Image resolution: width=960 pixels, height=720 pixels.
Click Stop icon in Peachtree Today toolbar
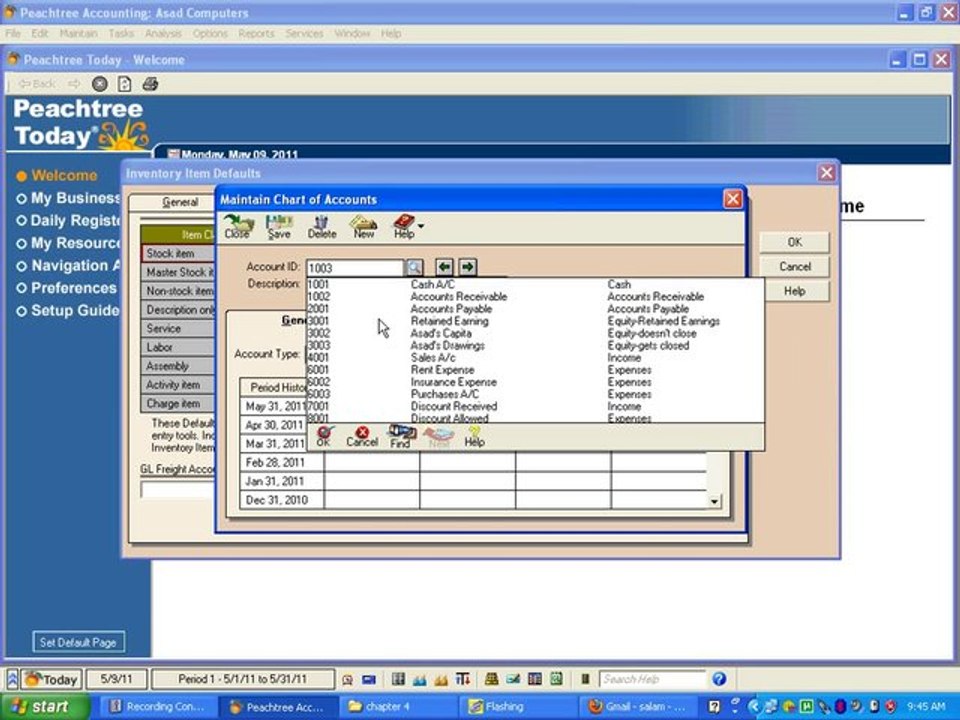(x=100, y=84)
